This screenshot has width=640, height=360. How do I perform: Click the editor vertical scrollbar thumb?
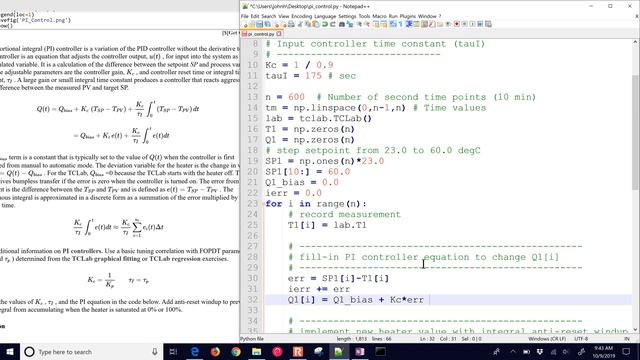click(636, 132)
